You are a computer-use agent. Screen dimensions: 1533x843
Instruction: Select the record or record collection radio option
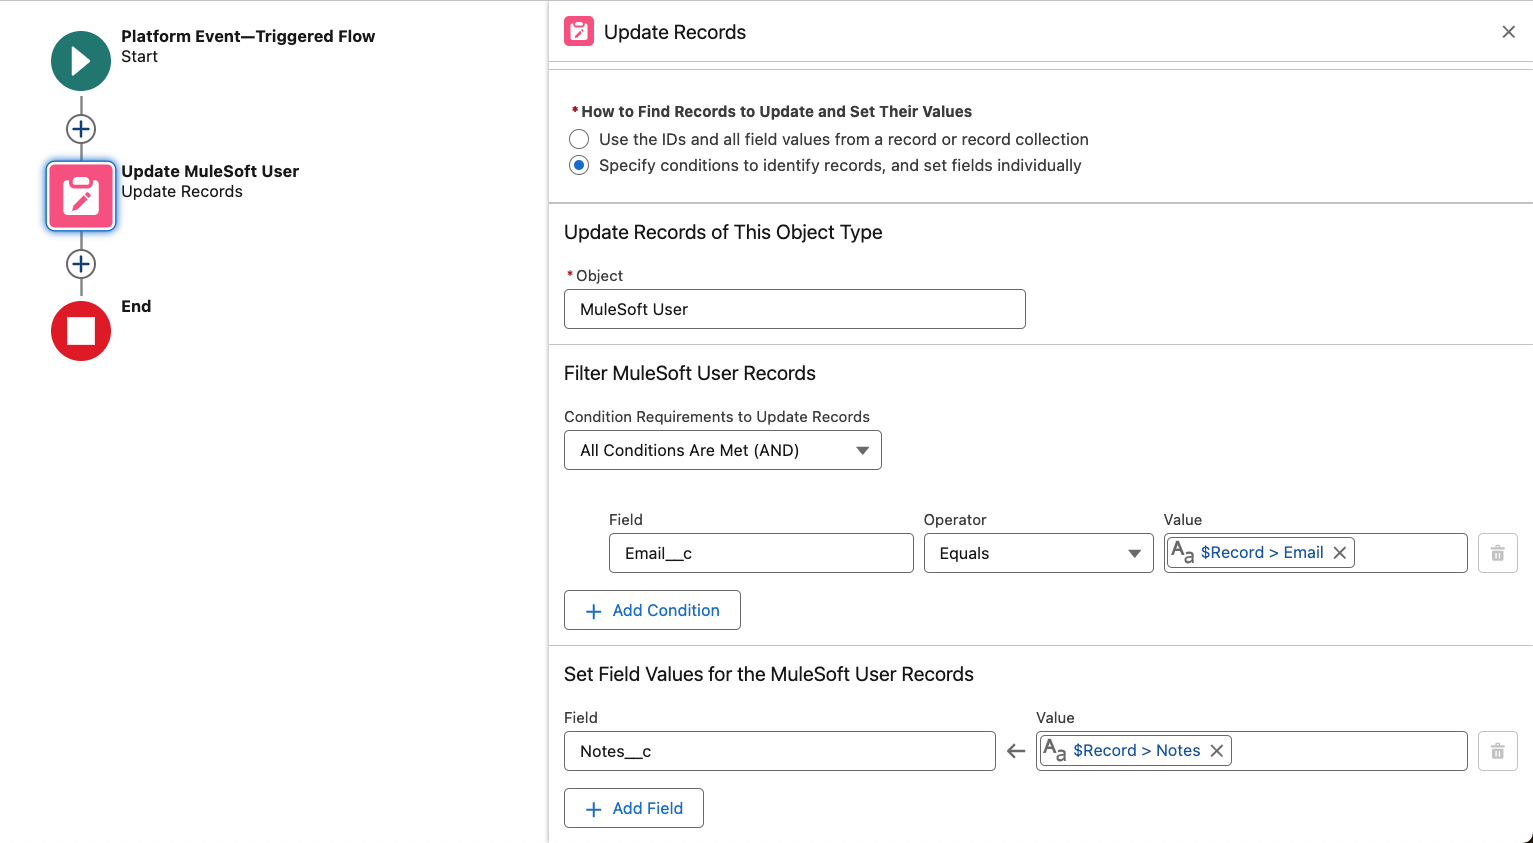tap(579, 139)
